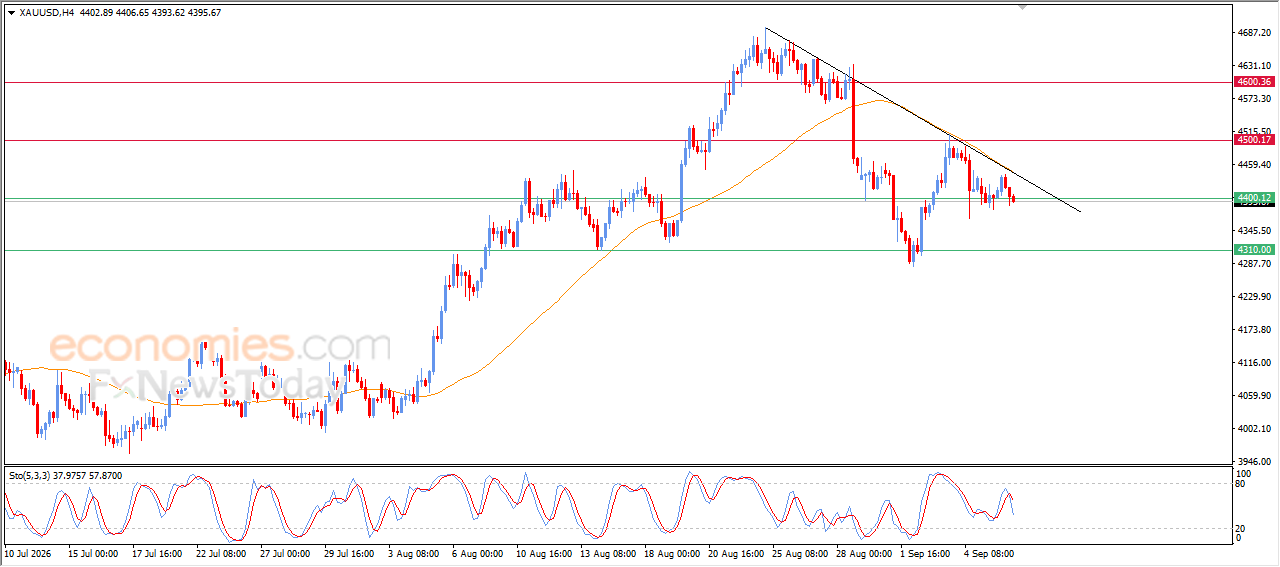Screen dimensions: 1280x567
Task: Click the 4631.10 price axis label
Action: pos(1253,65)
